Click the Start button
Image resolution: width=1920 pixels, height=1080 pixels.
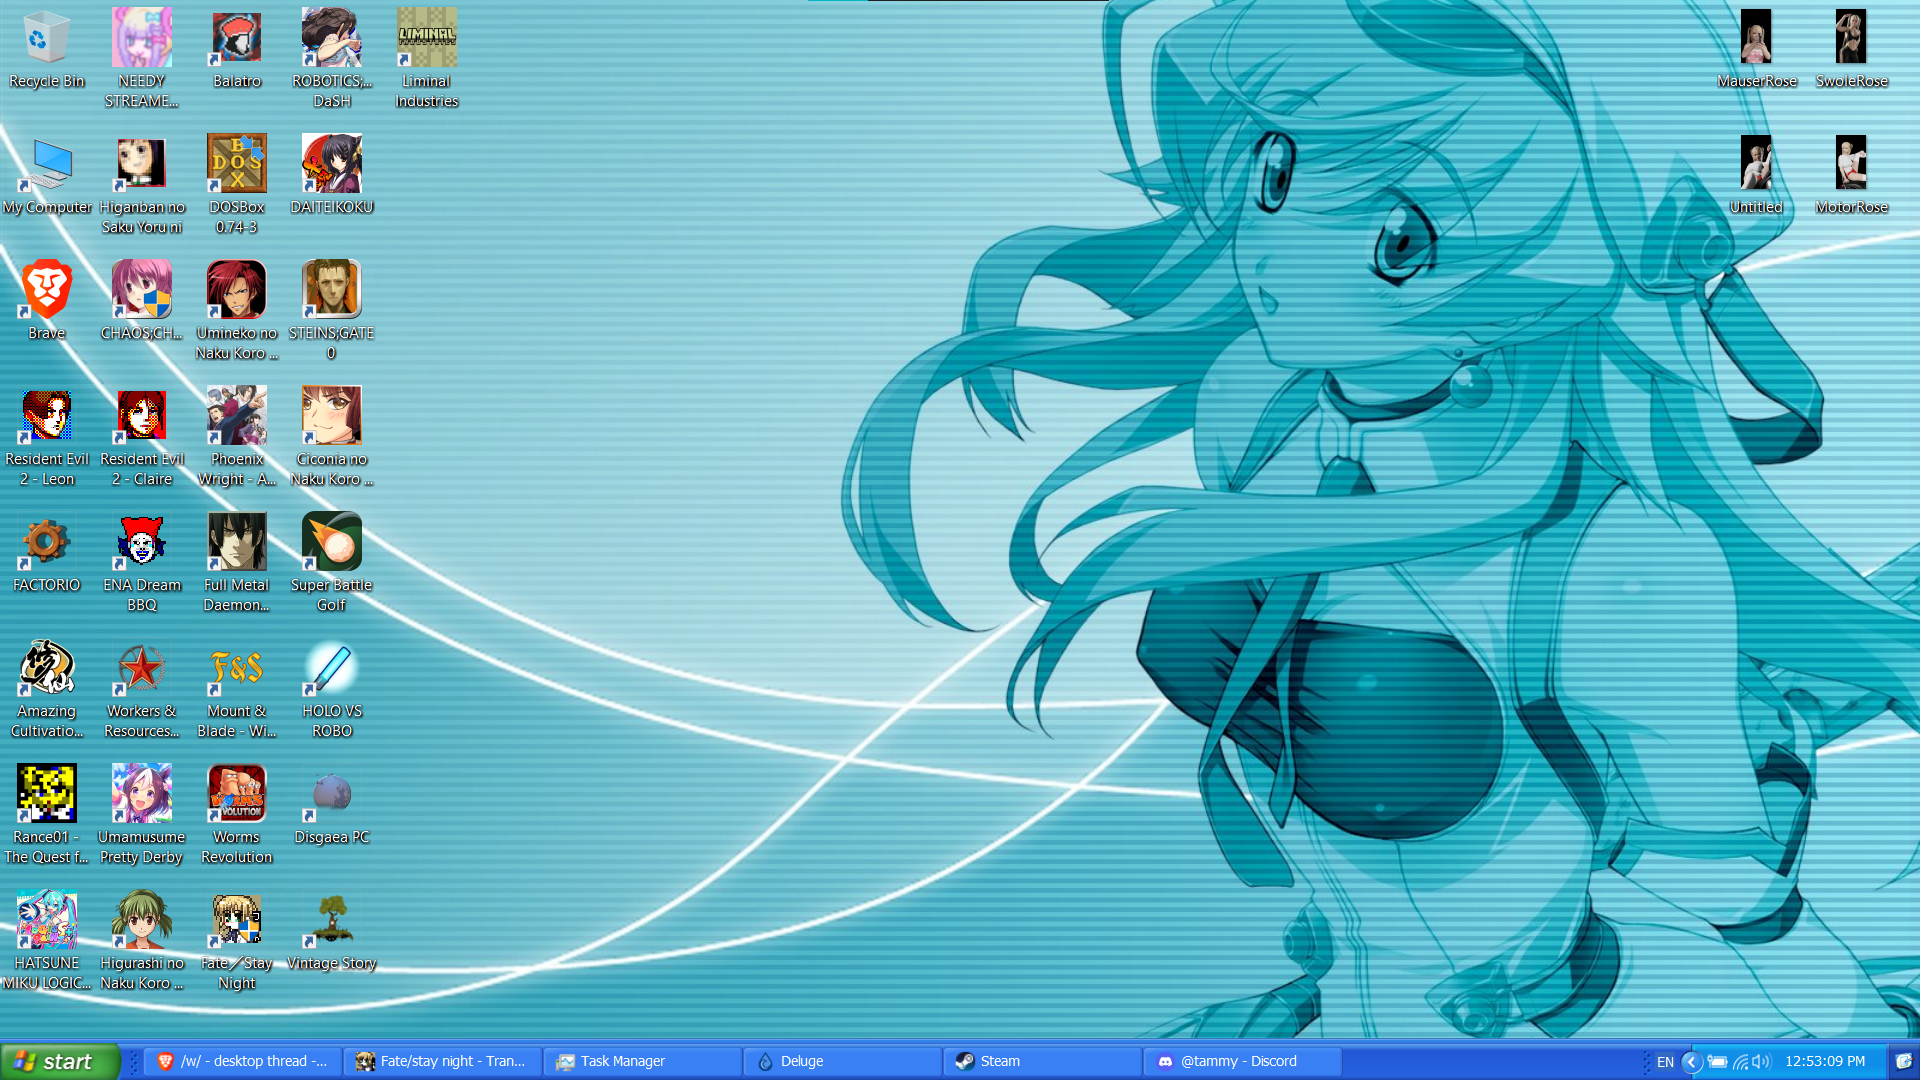[60, 1062]
